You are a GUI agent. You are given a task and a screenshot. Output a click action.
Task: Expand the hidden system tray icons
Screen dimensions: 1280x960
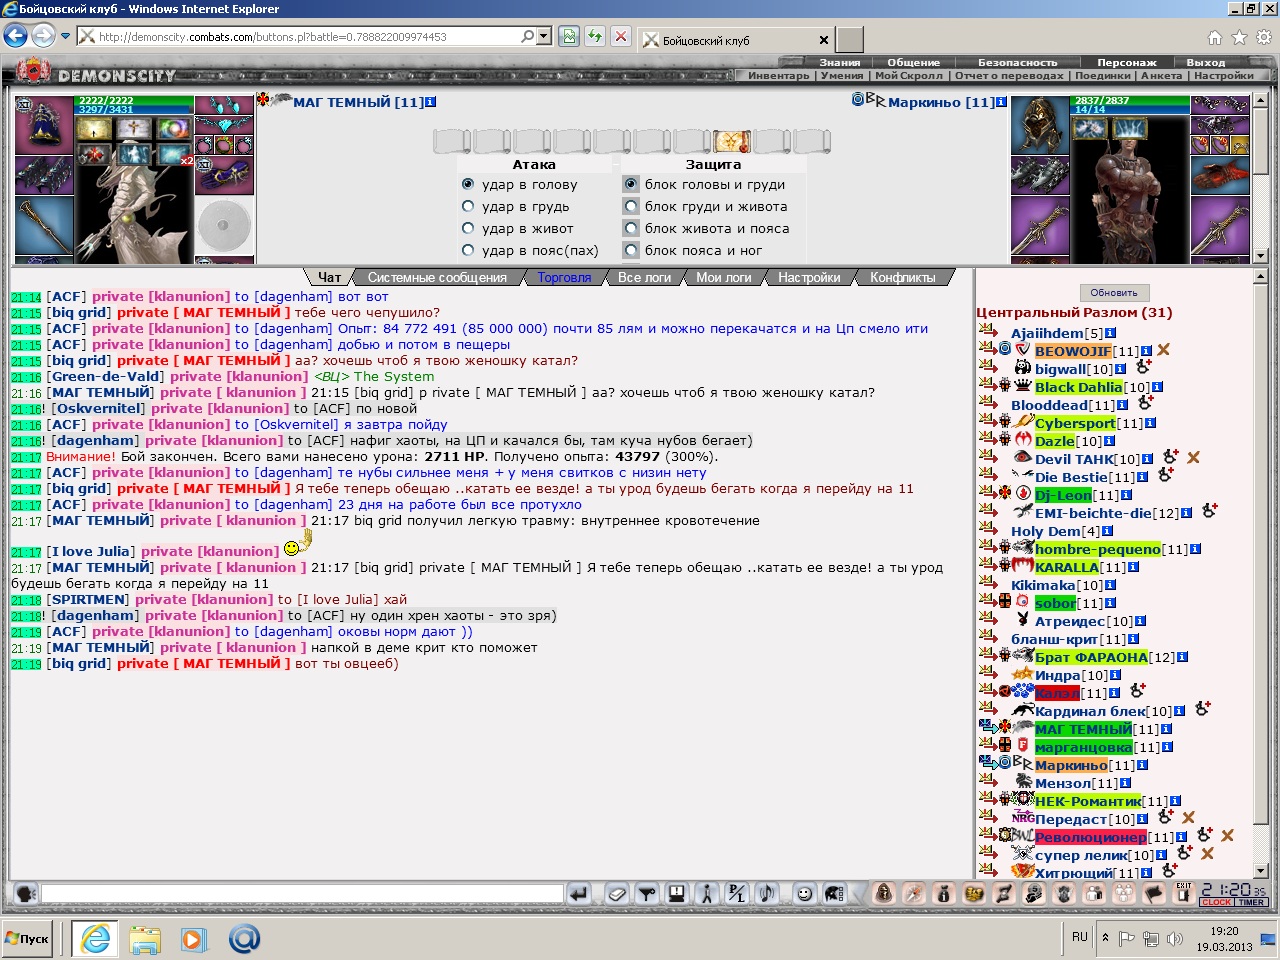[1105, 938]
